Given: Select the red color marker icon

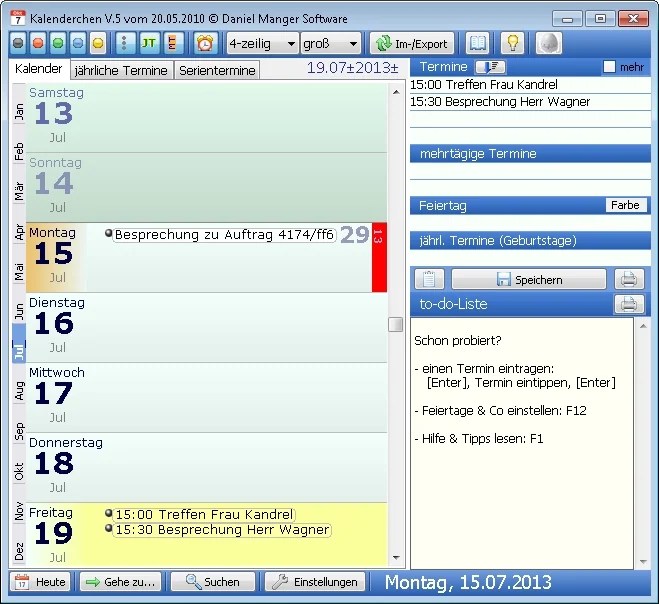Looking at the screenshot, I should [x=38, y=43].
